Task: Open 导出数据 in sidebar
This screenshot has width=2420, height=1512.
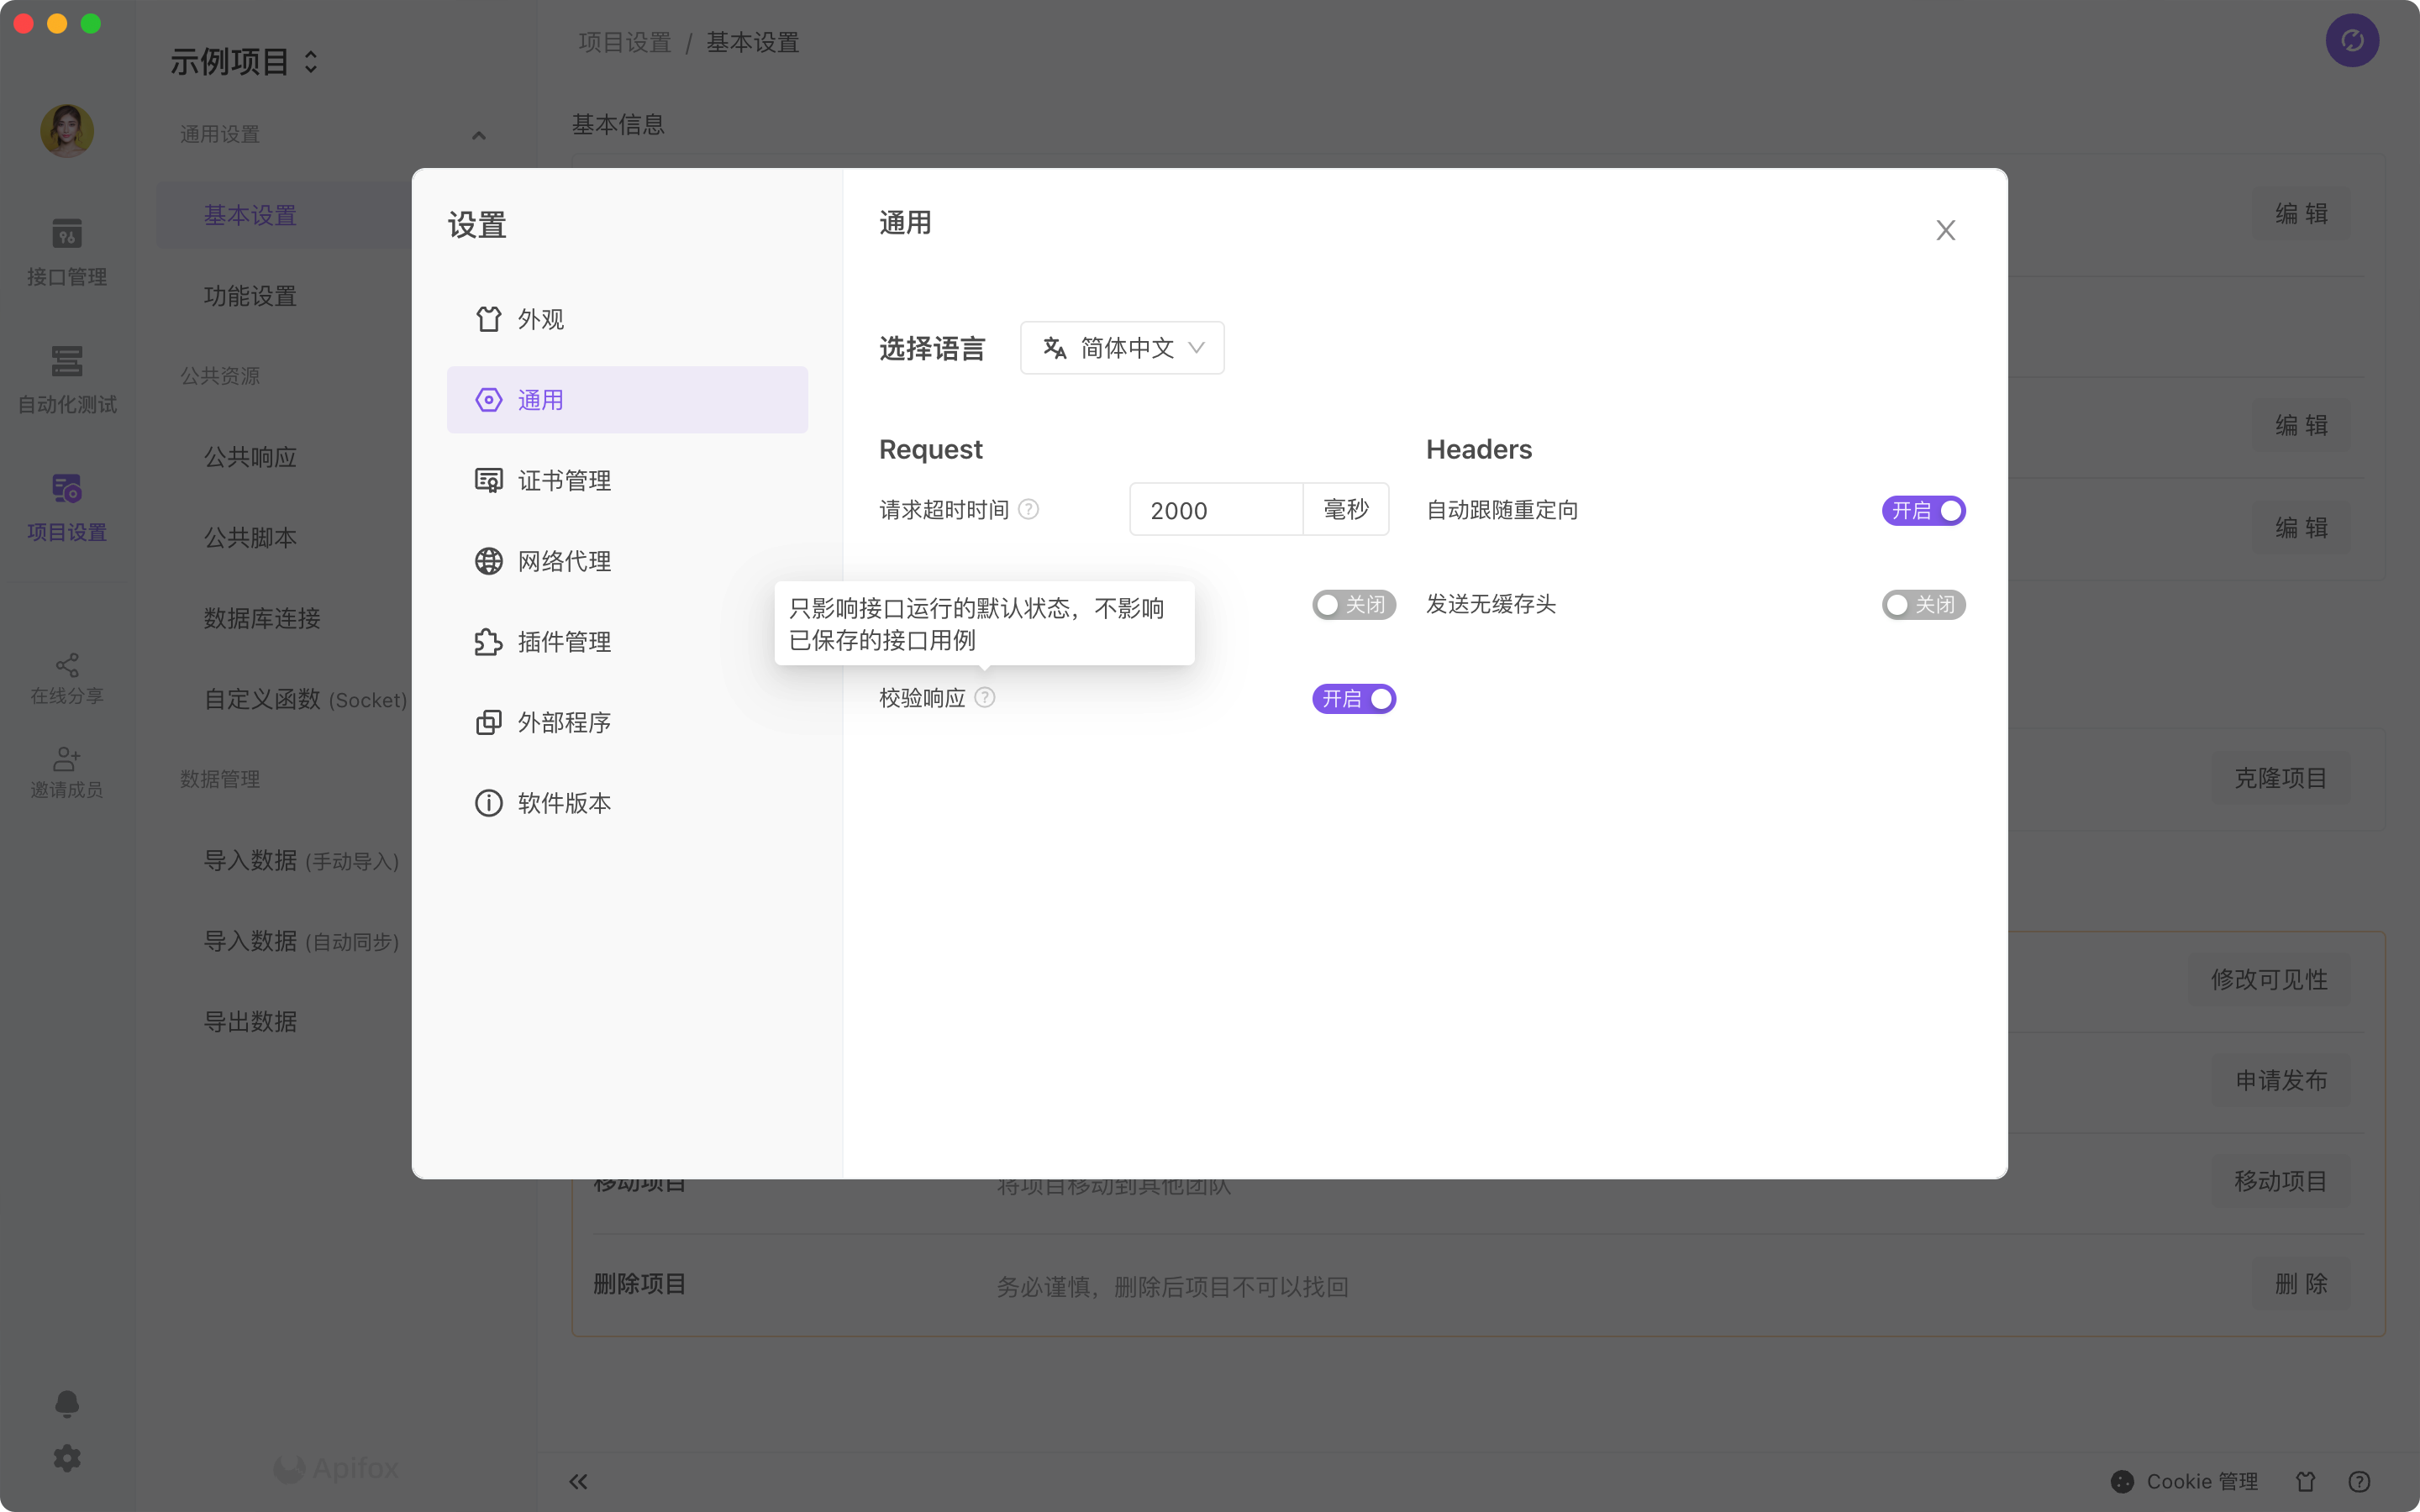Action: coord(250,1022)
